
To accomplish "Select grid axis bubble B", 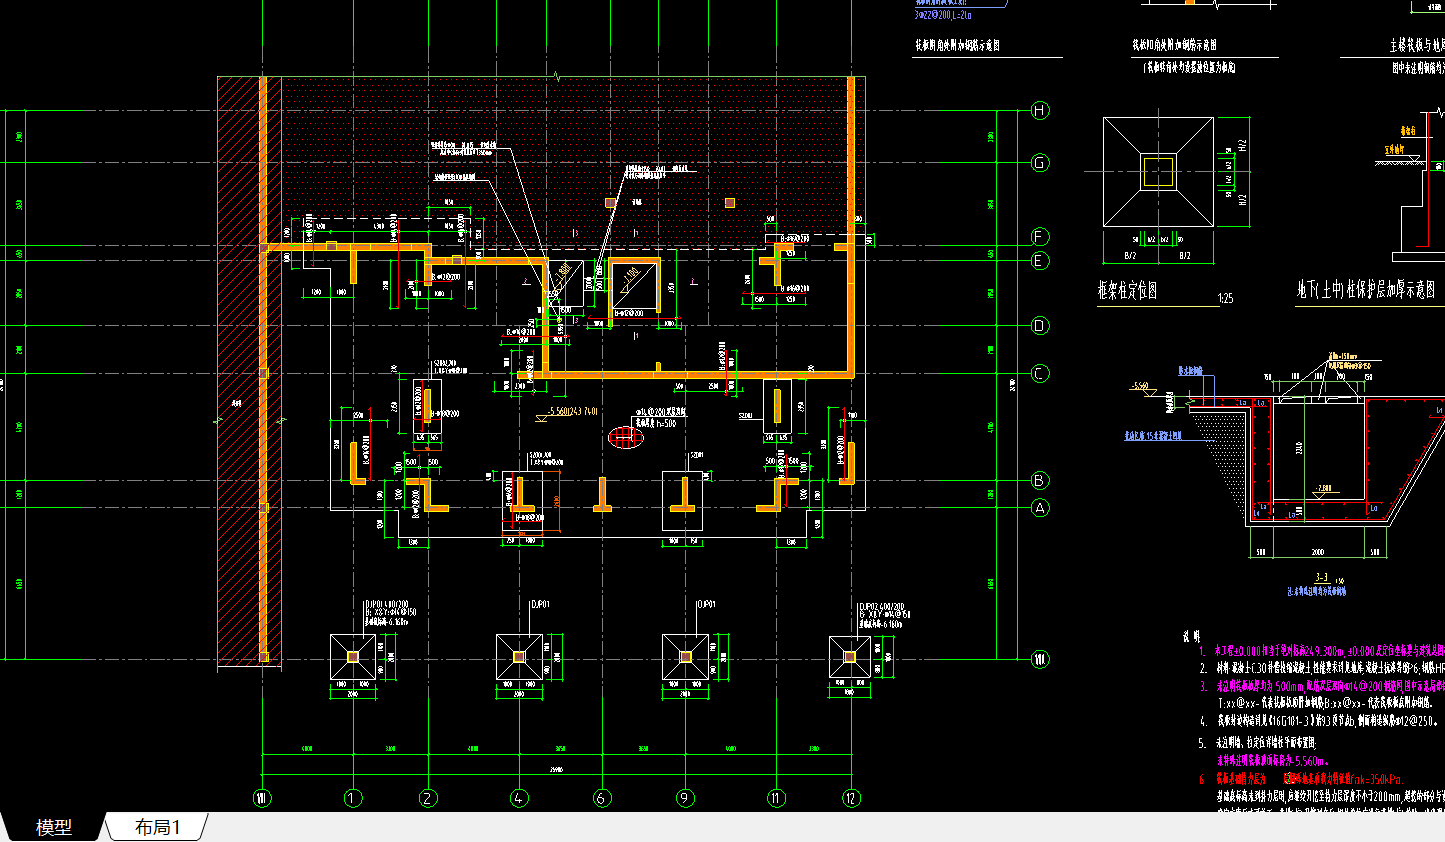I will (1040, 481).
